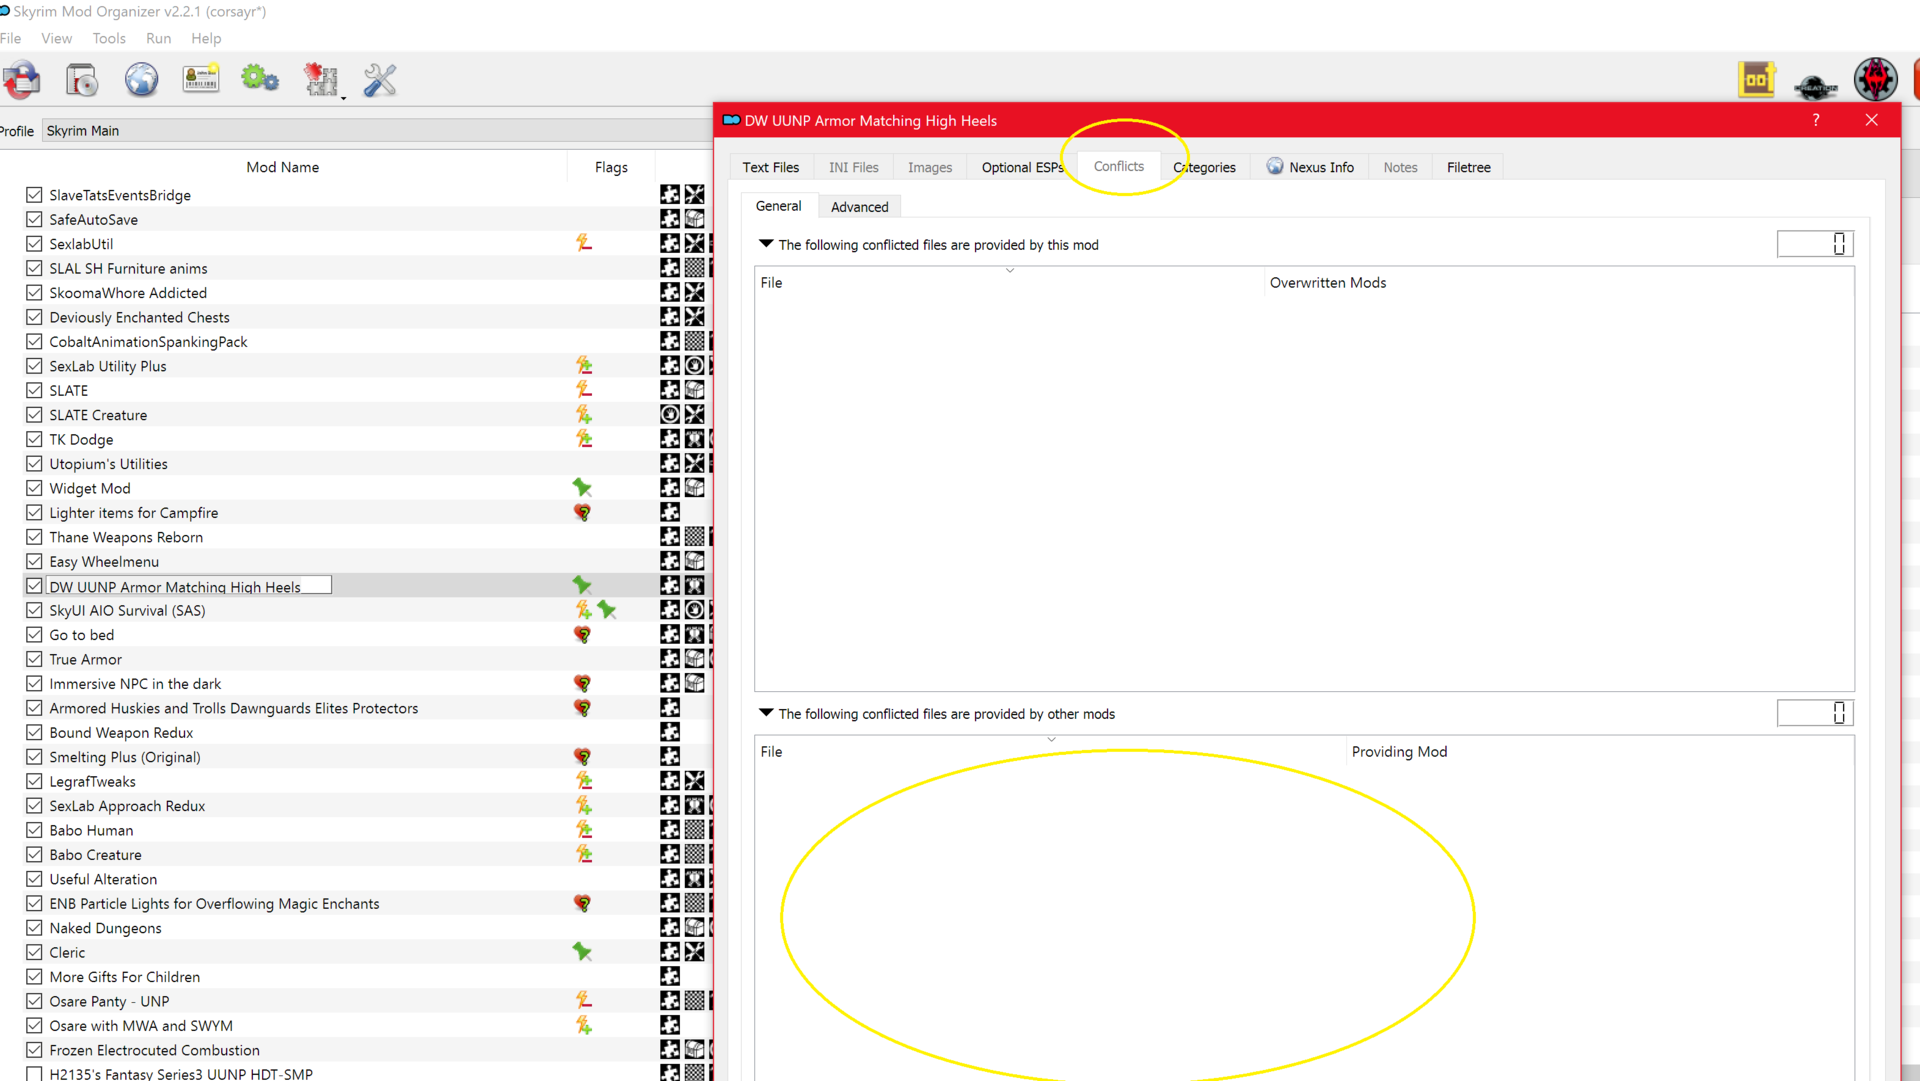
Task: Click the green flag icon on Cleric row
Action: coord(582,952)
